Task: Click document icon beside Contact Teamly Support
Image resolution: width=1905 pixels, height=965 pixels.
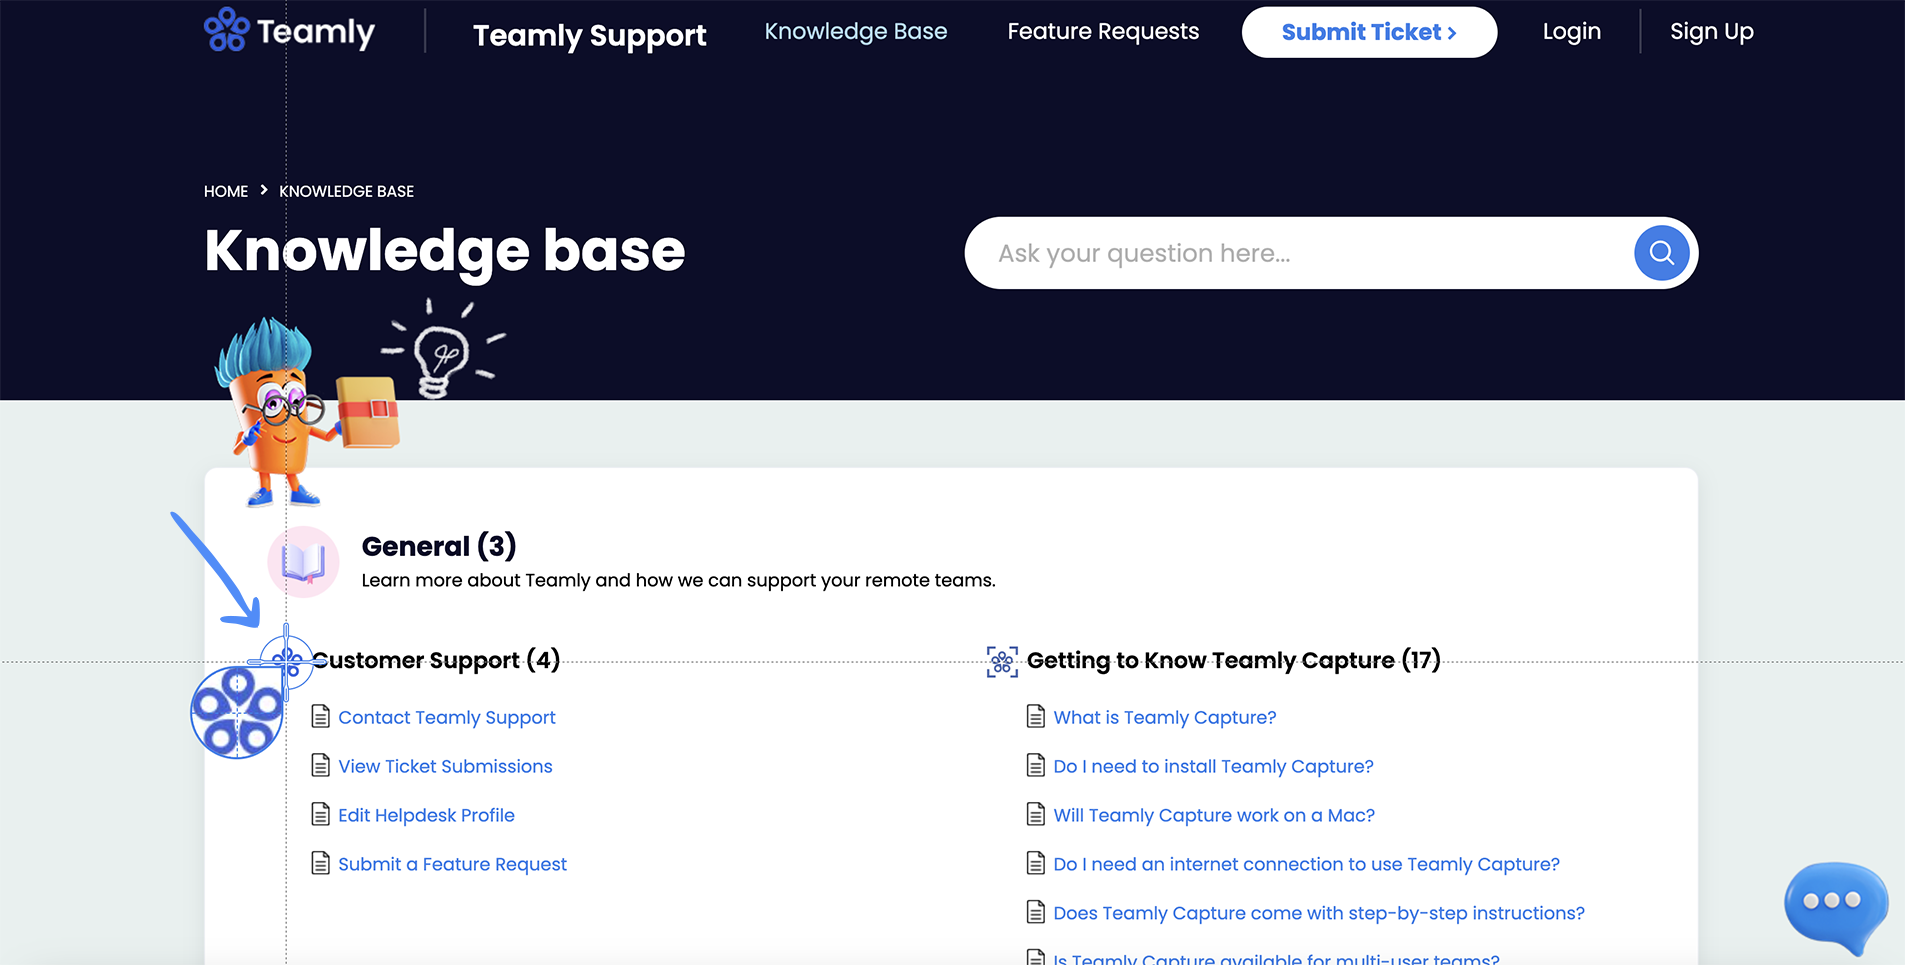Action: (320, 716)
